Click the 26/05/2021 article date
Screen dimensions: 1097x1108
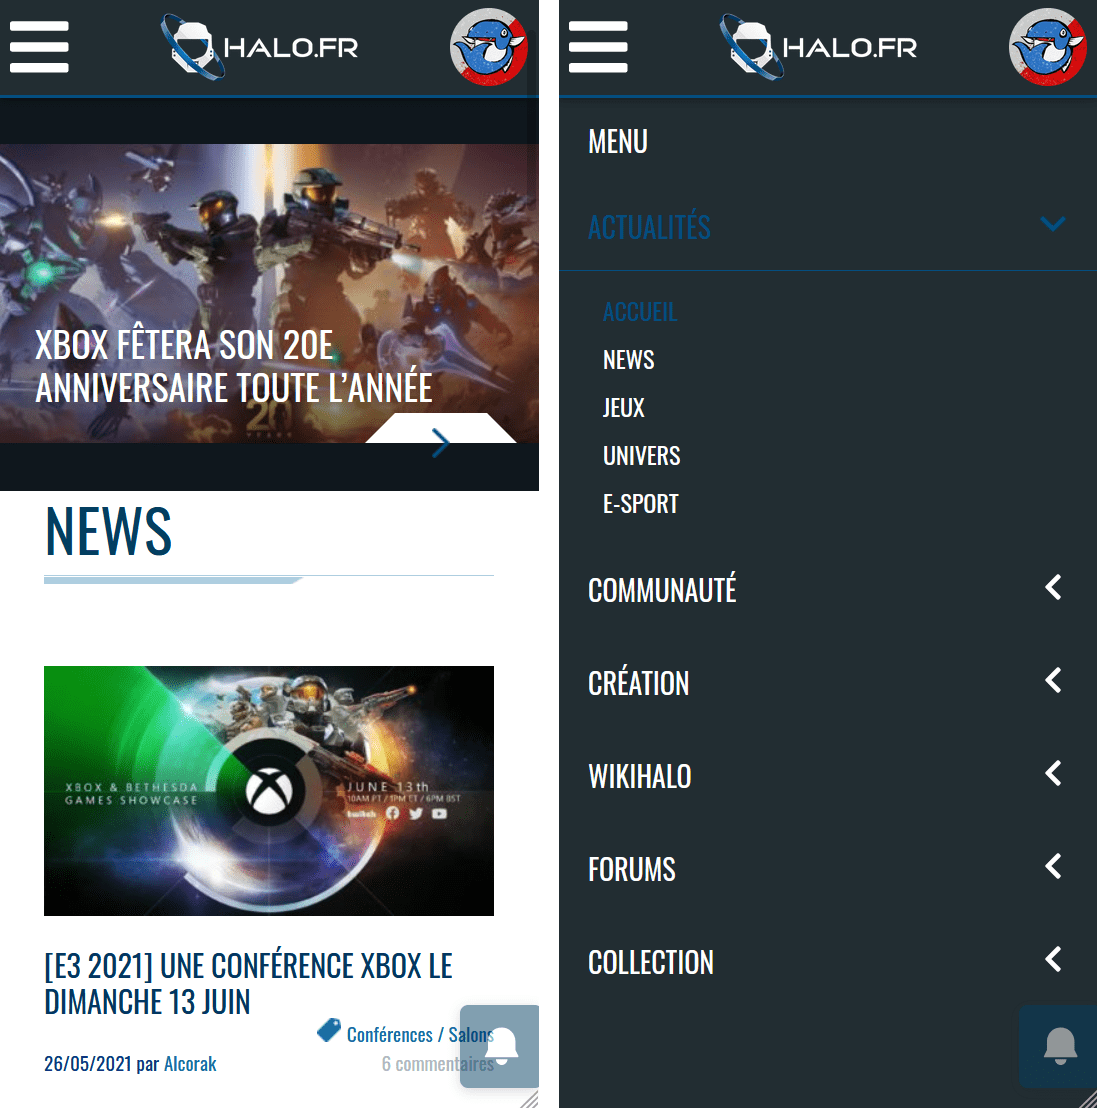pyautogui.click(x=88, y=1063)
